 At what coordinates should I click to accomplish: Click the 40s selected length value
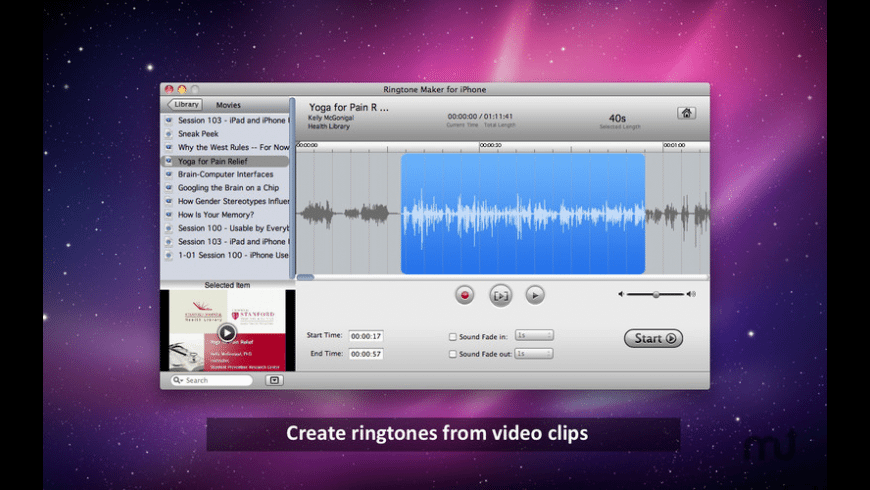pos(617,118)
